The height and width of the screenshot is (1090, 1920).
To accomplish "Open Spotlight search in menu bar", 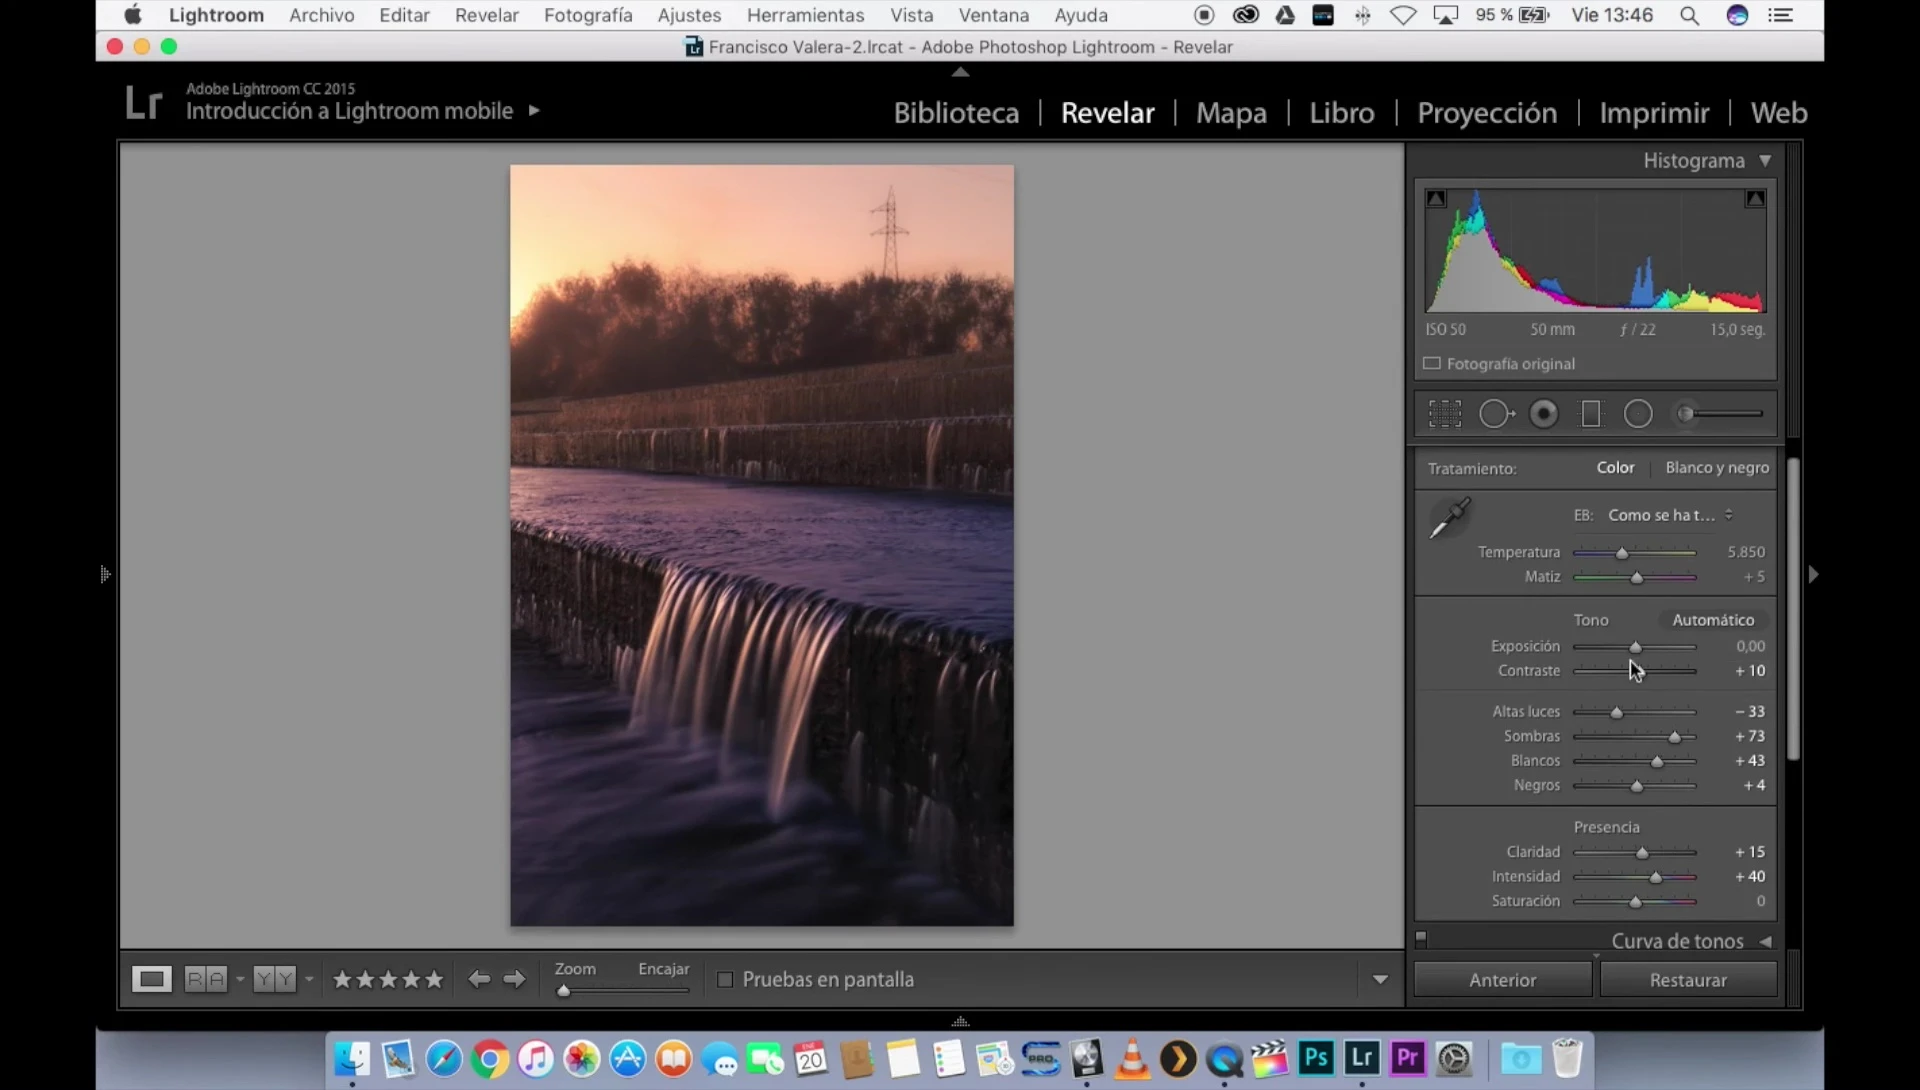I will pos(1689,15).
